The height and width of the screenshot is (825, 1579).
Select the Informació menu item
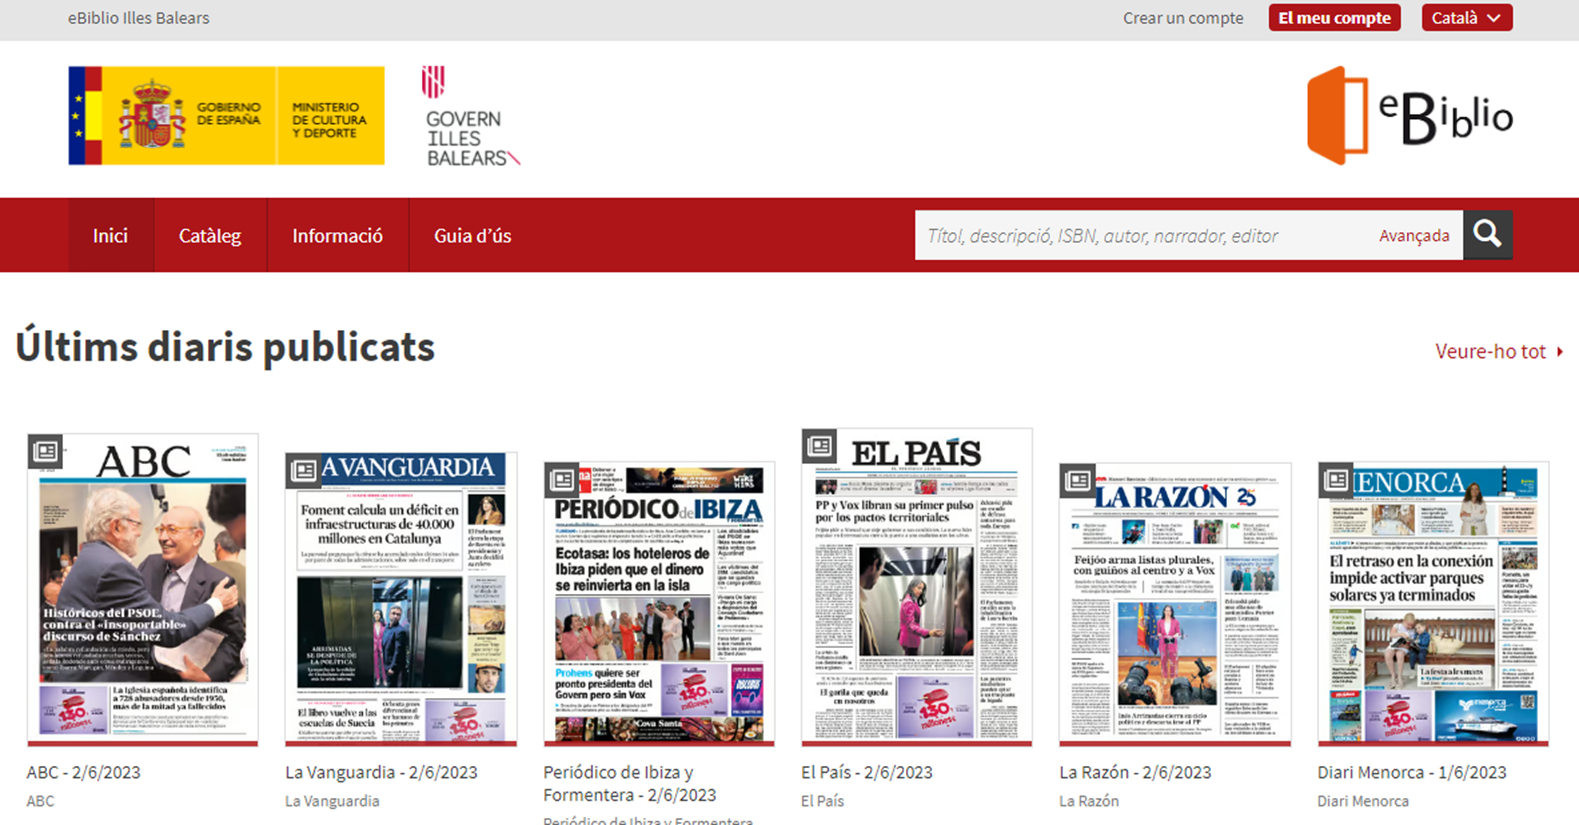(x=337, y=236)
